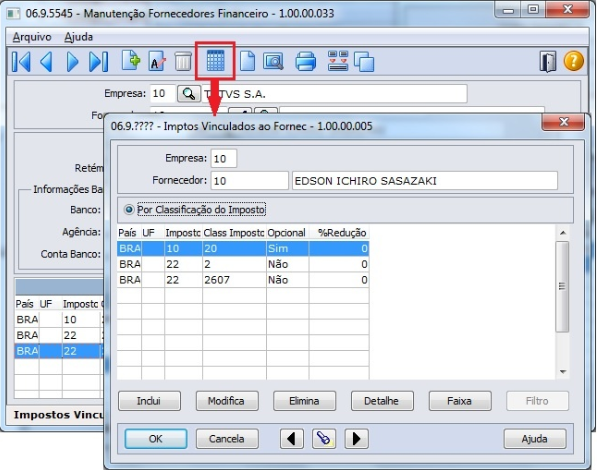Click the Filtro button
597x470 pixels.
click(x=538, y=401)
